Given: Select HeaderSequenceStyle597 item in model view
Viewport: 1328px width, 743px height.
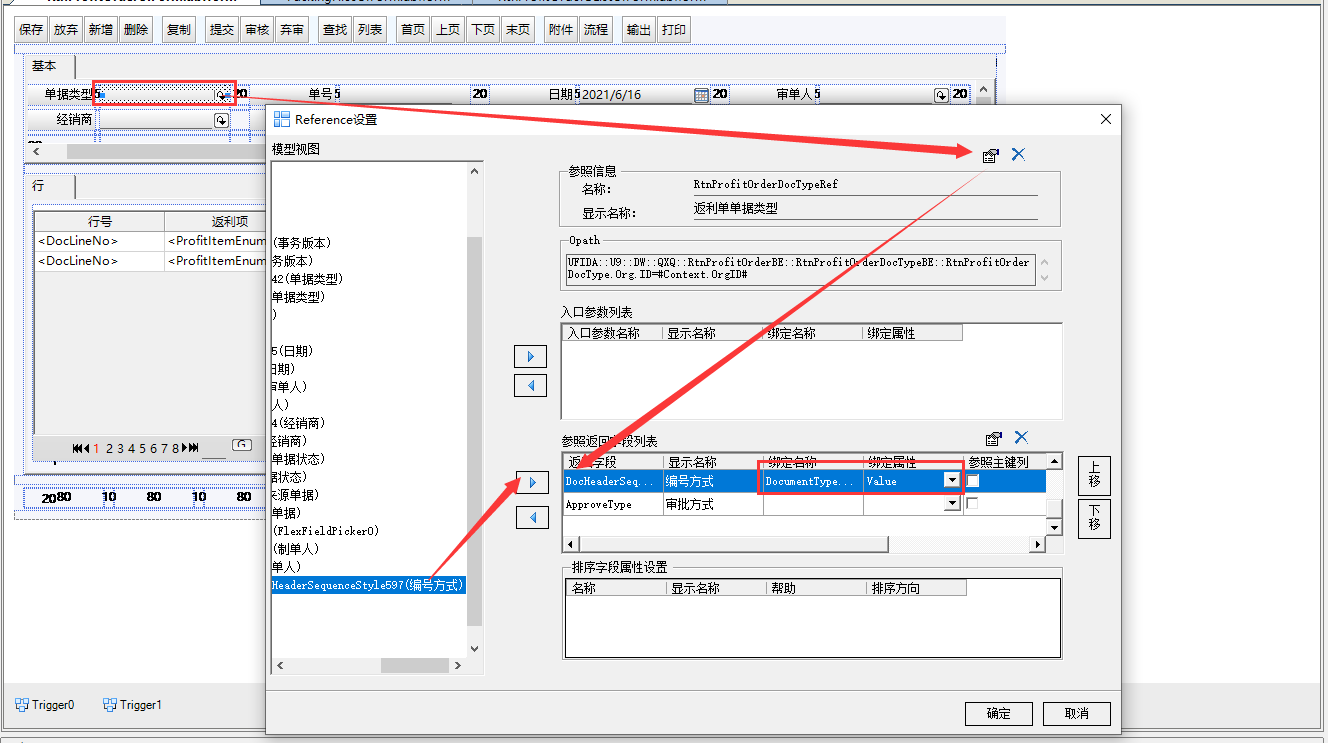Looking at the screenshot, I should point(368,585).
